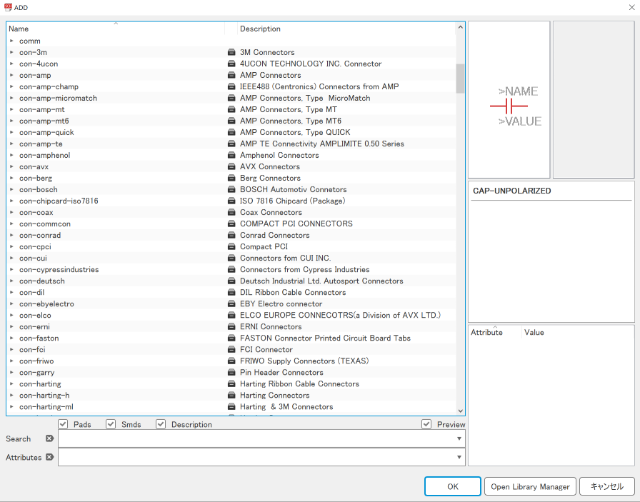
Task: Expand the con-cypressindustries library node
Action: (x=11, y=269)
